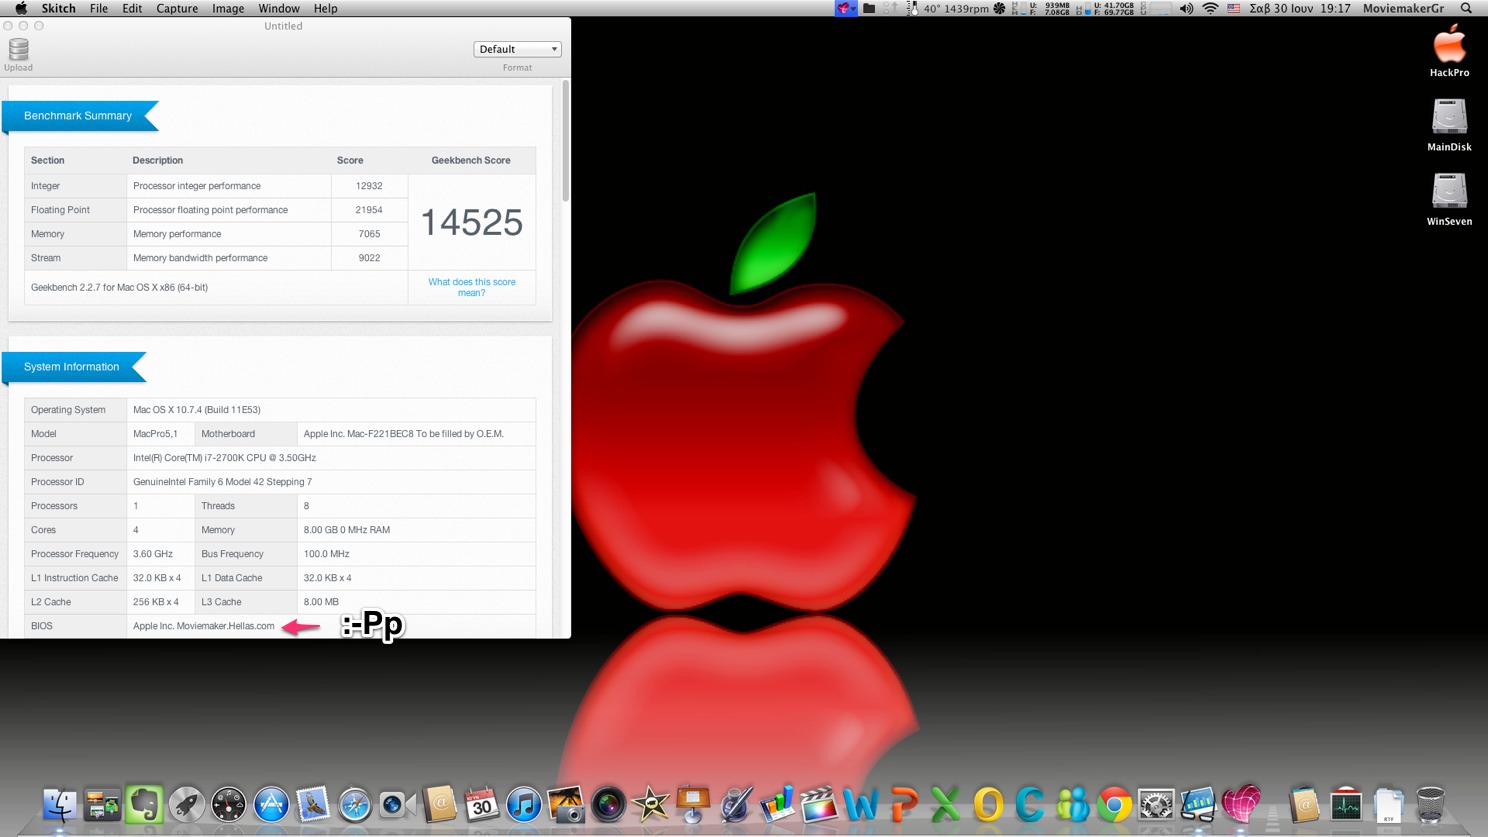
Task: Open FaceTime from the dock
Action: tap(397, 804)
